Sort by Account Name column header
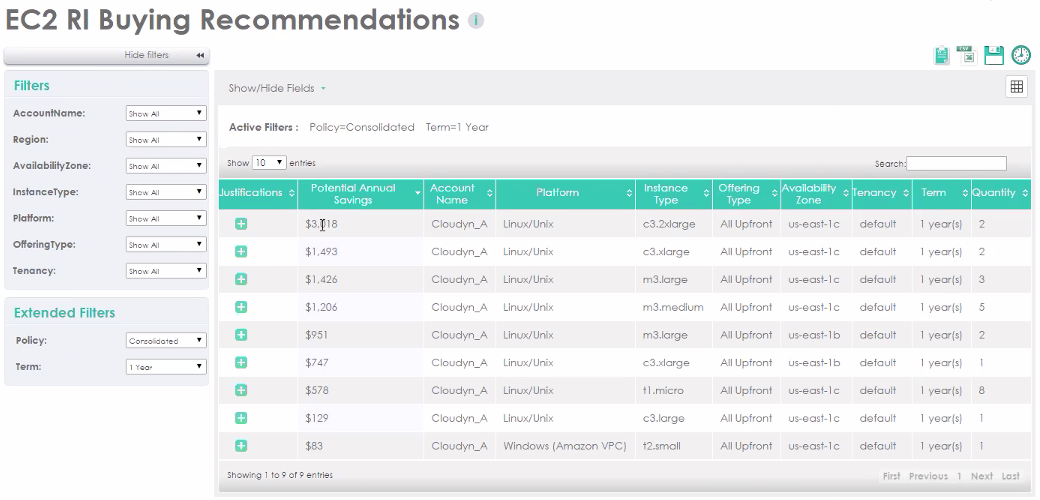The width and height of the screenshot is (1040, 500). click(459, 194)
